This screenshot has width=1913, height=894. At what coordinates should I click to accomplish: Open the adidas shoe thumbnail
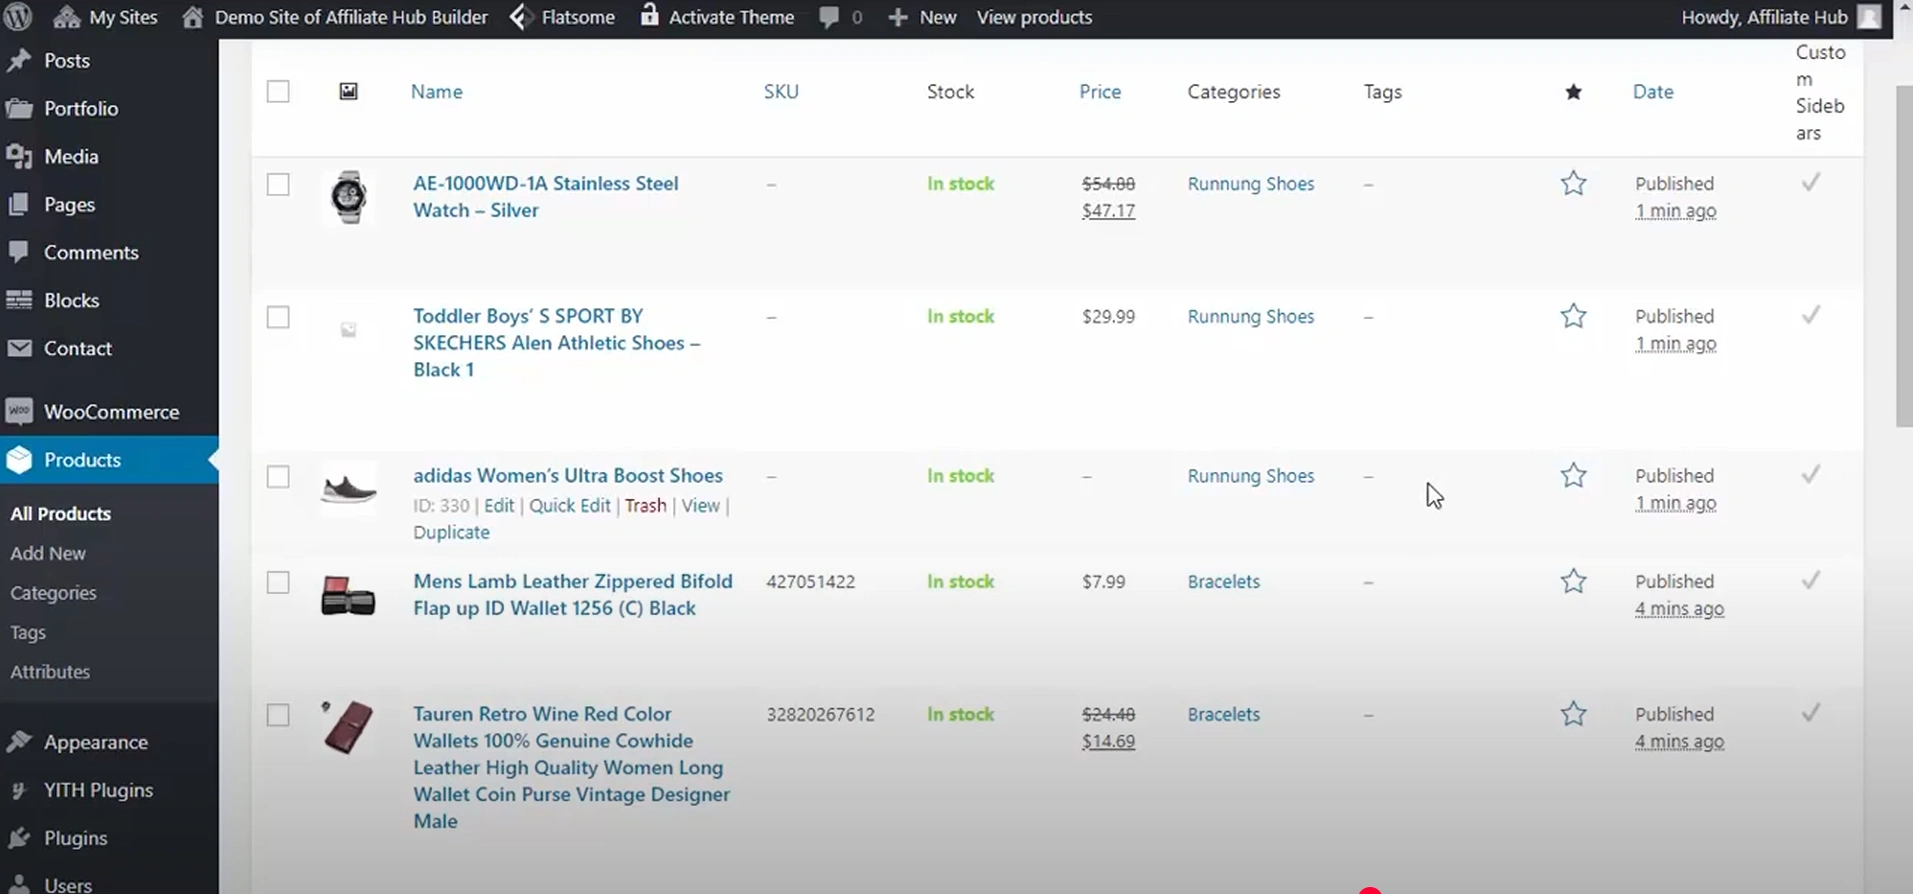pyautogui.click(x=348, y=489)
